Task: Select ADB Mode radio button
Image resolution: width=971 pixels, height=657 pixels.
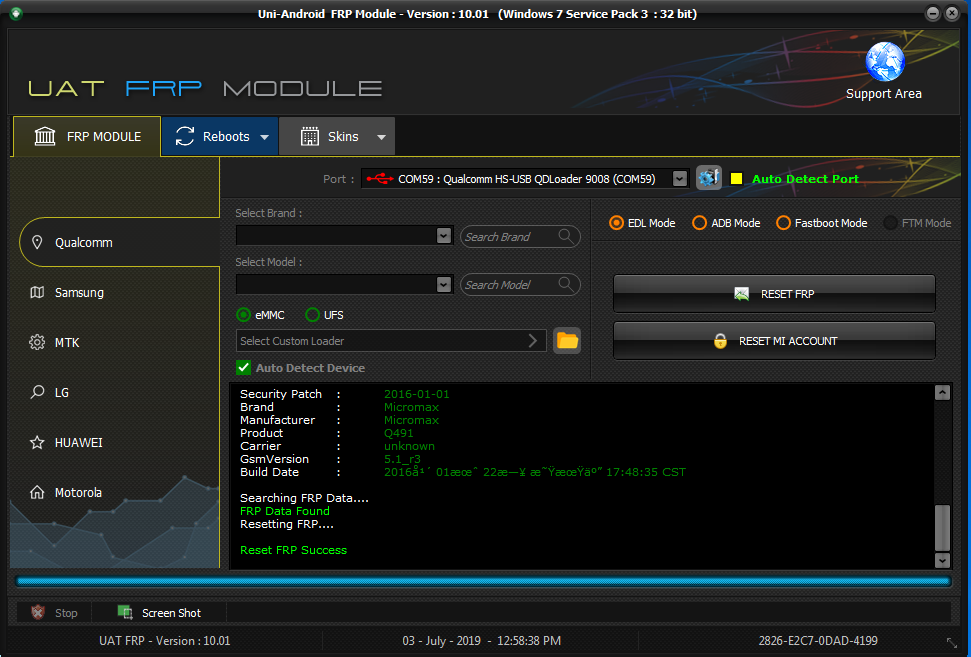Action: [699, 223]
